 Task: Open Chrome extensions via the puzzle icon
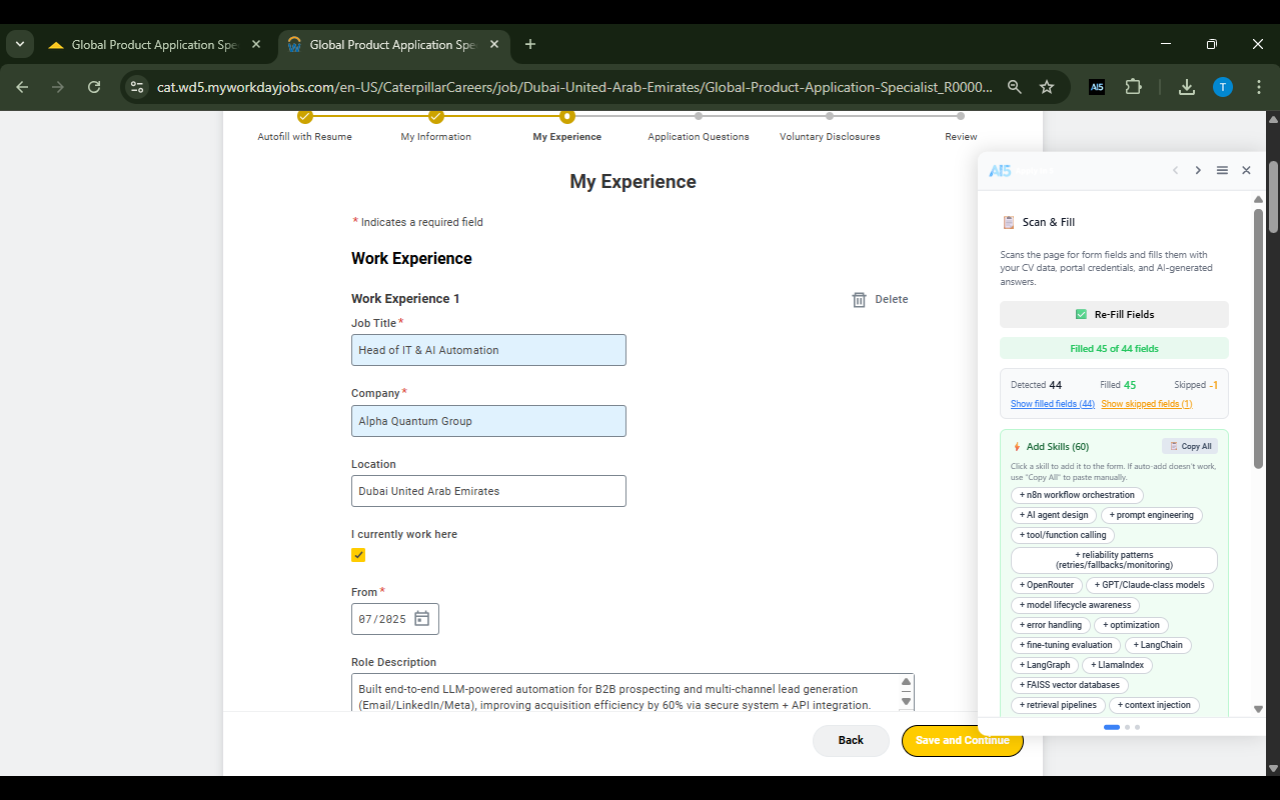pyautogui.click(x=1133, y=87)
